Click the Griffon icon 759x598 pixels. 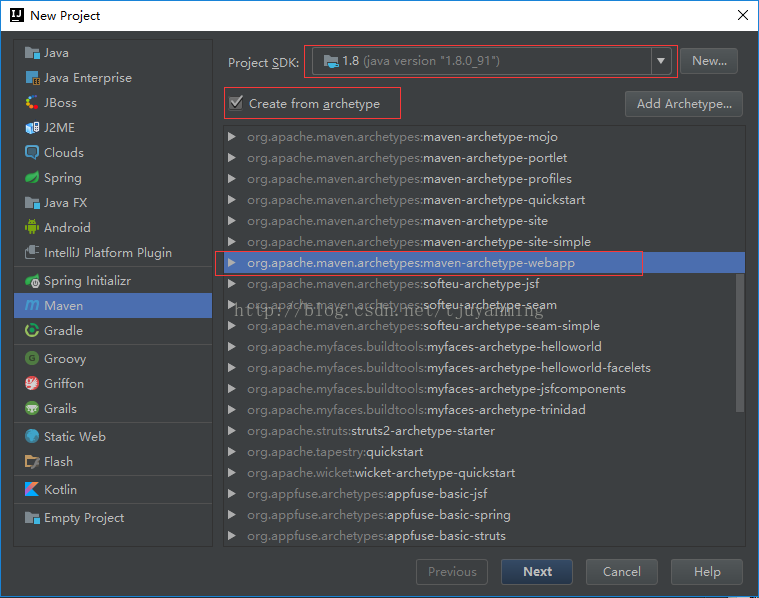[x=32, y=383]
